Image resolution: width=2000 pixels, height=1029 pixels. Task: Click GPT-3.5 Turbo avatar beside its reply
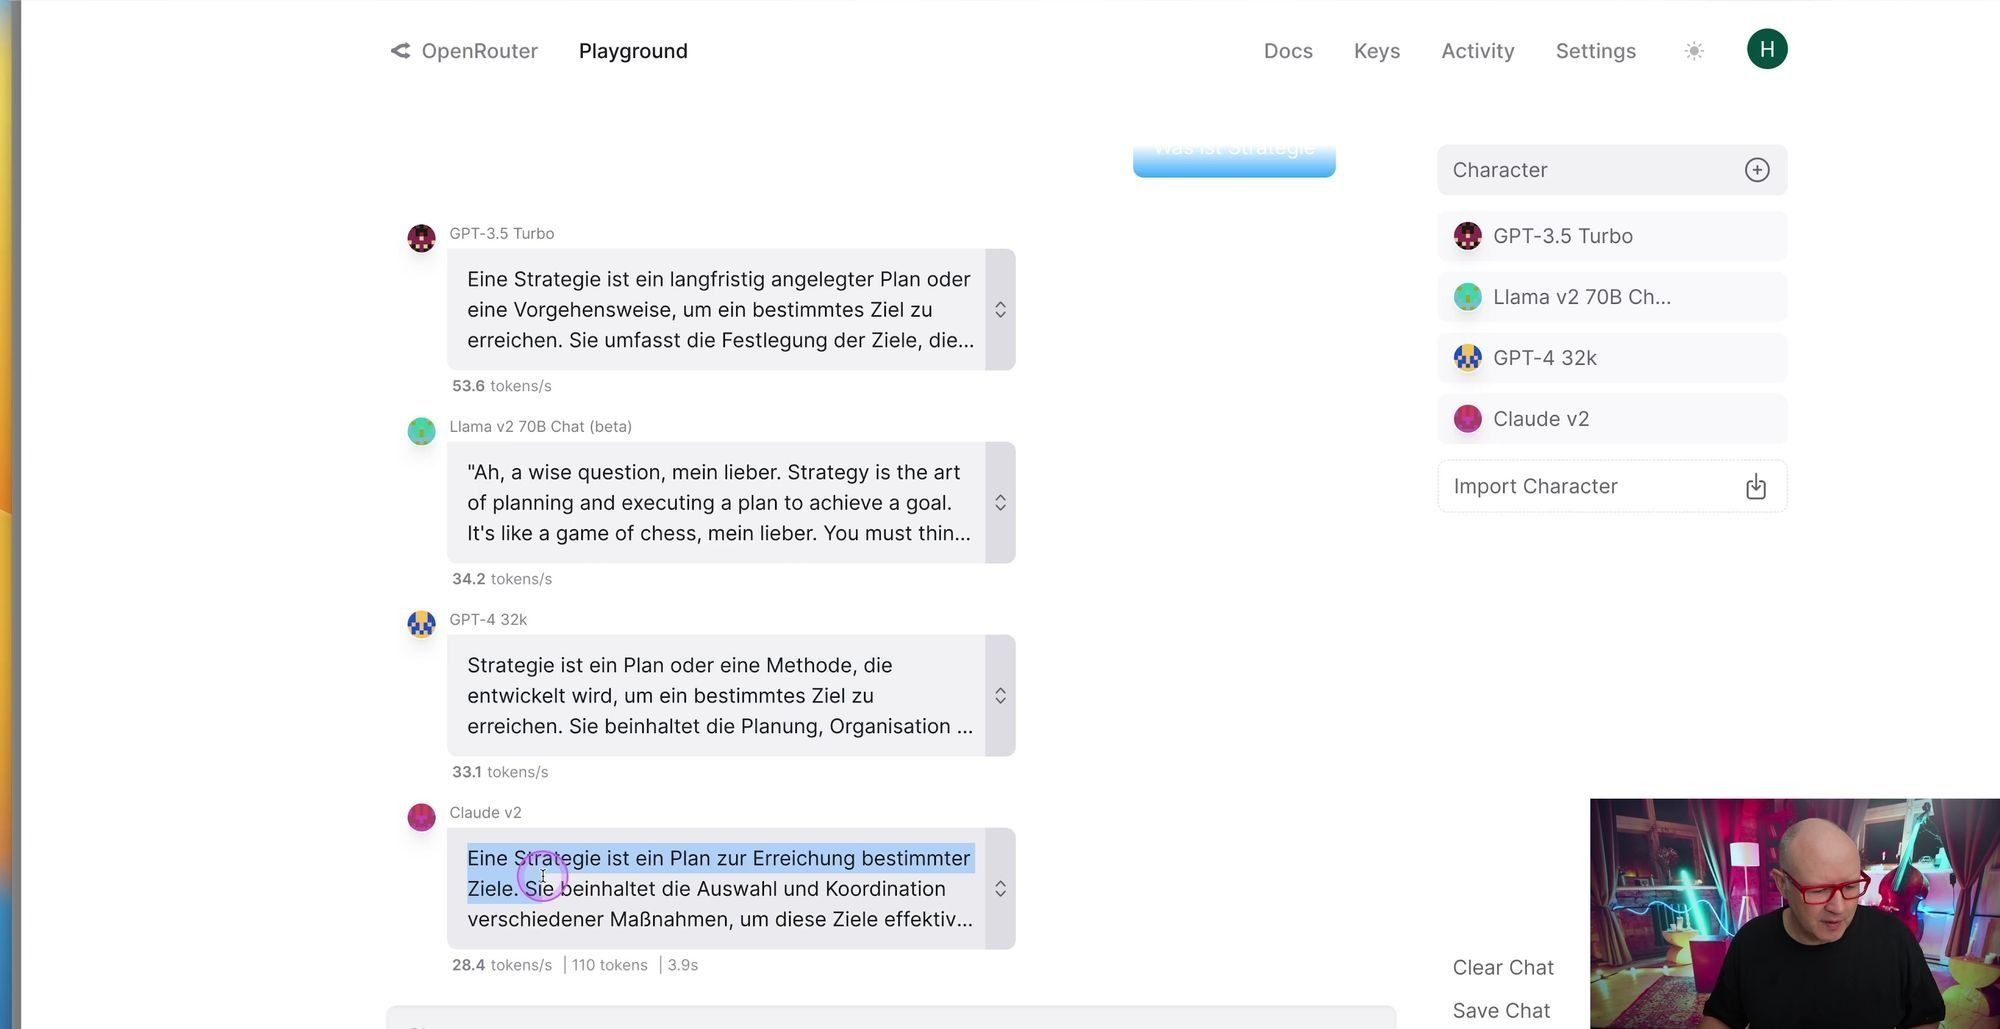pyautogui.click(x=421, y=238)
